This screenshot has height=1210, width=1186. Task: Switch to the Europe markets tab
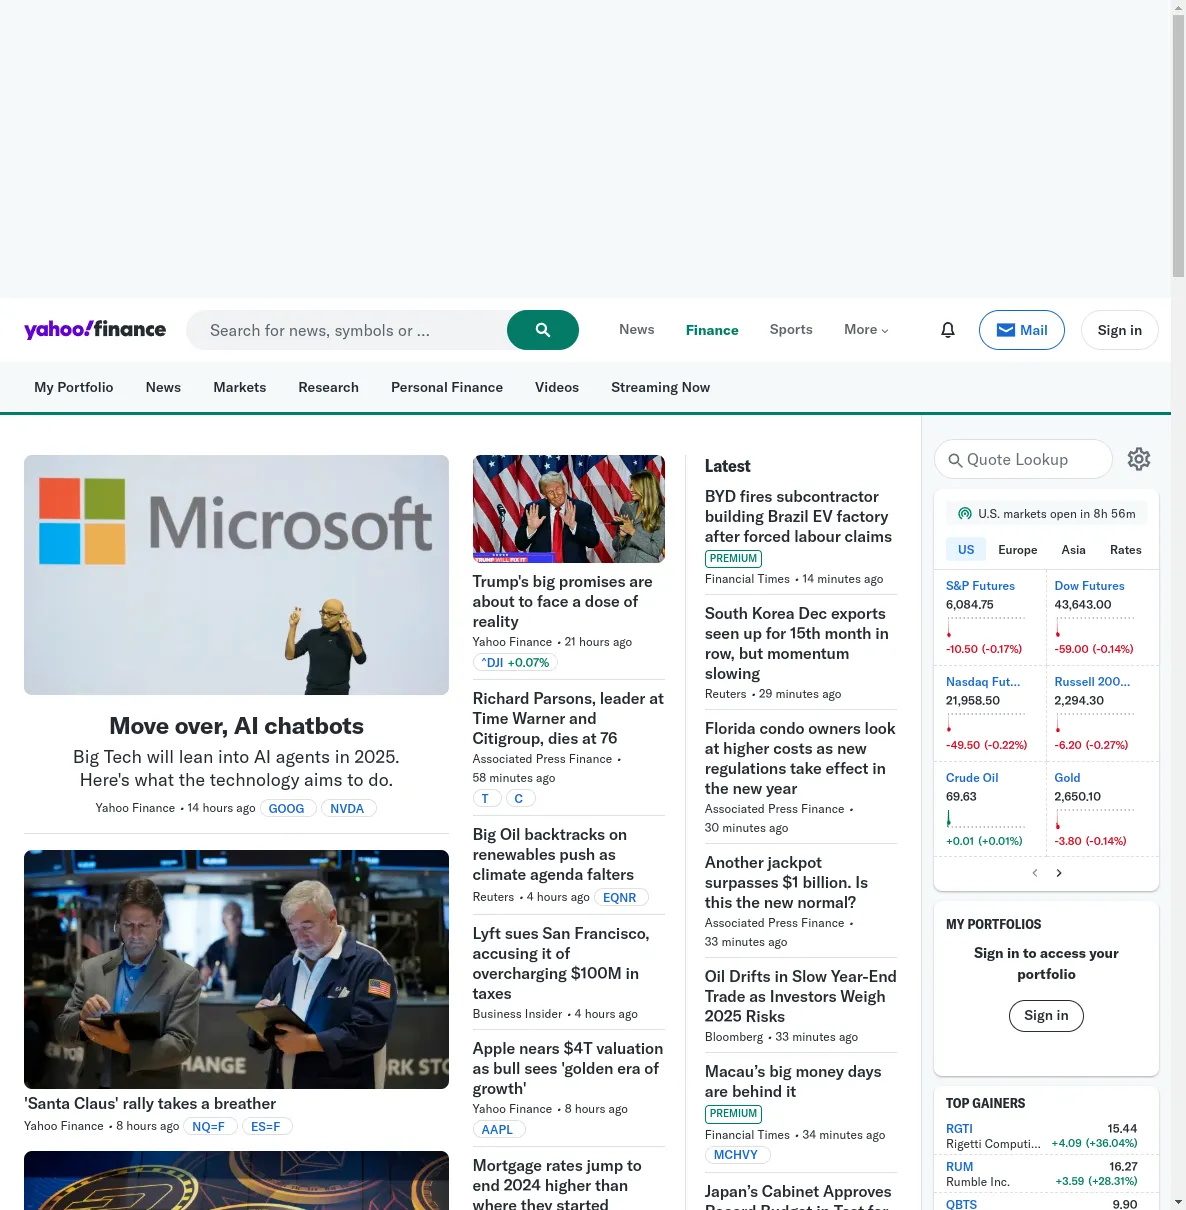click(x=1018, y=550)
